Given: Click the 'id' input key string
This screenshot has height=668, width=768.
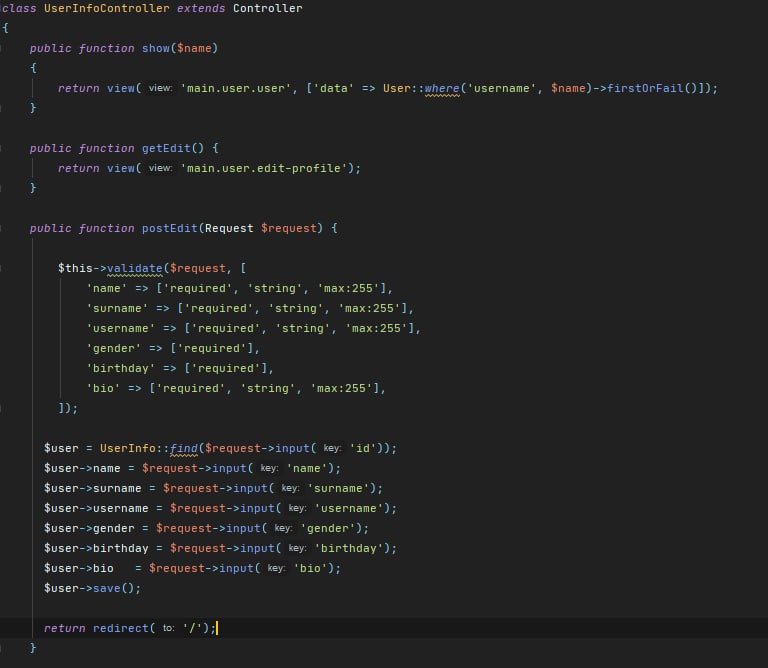Looking at the screenshot, I should click(362, 449).
